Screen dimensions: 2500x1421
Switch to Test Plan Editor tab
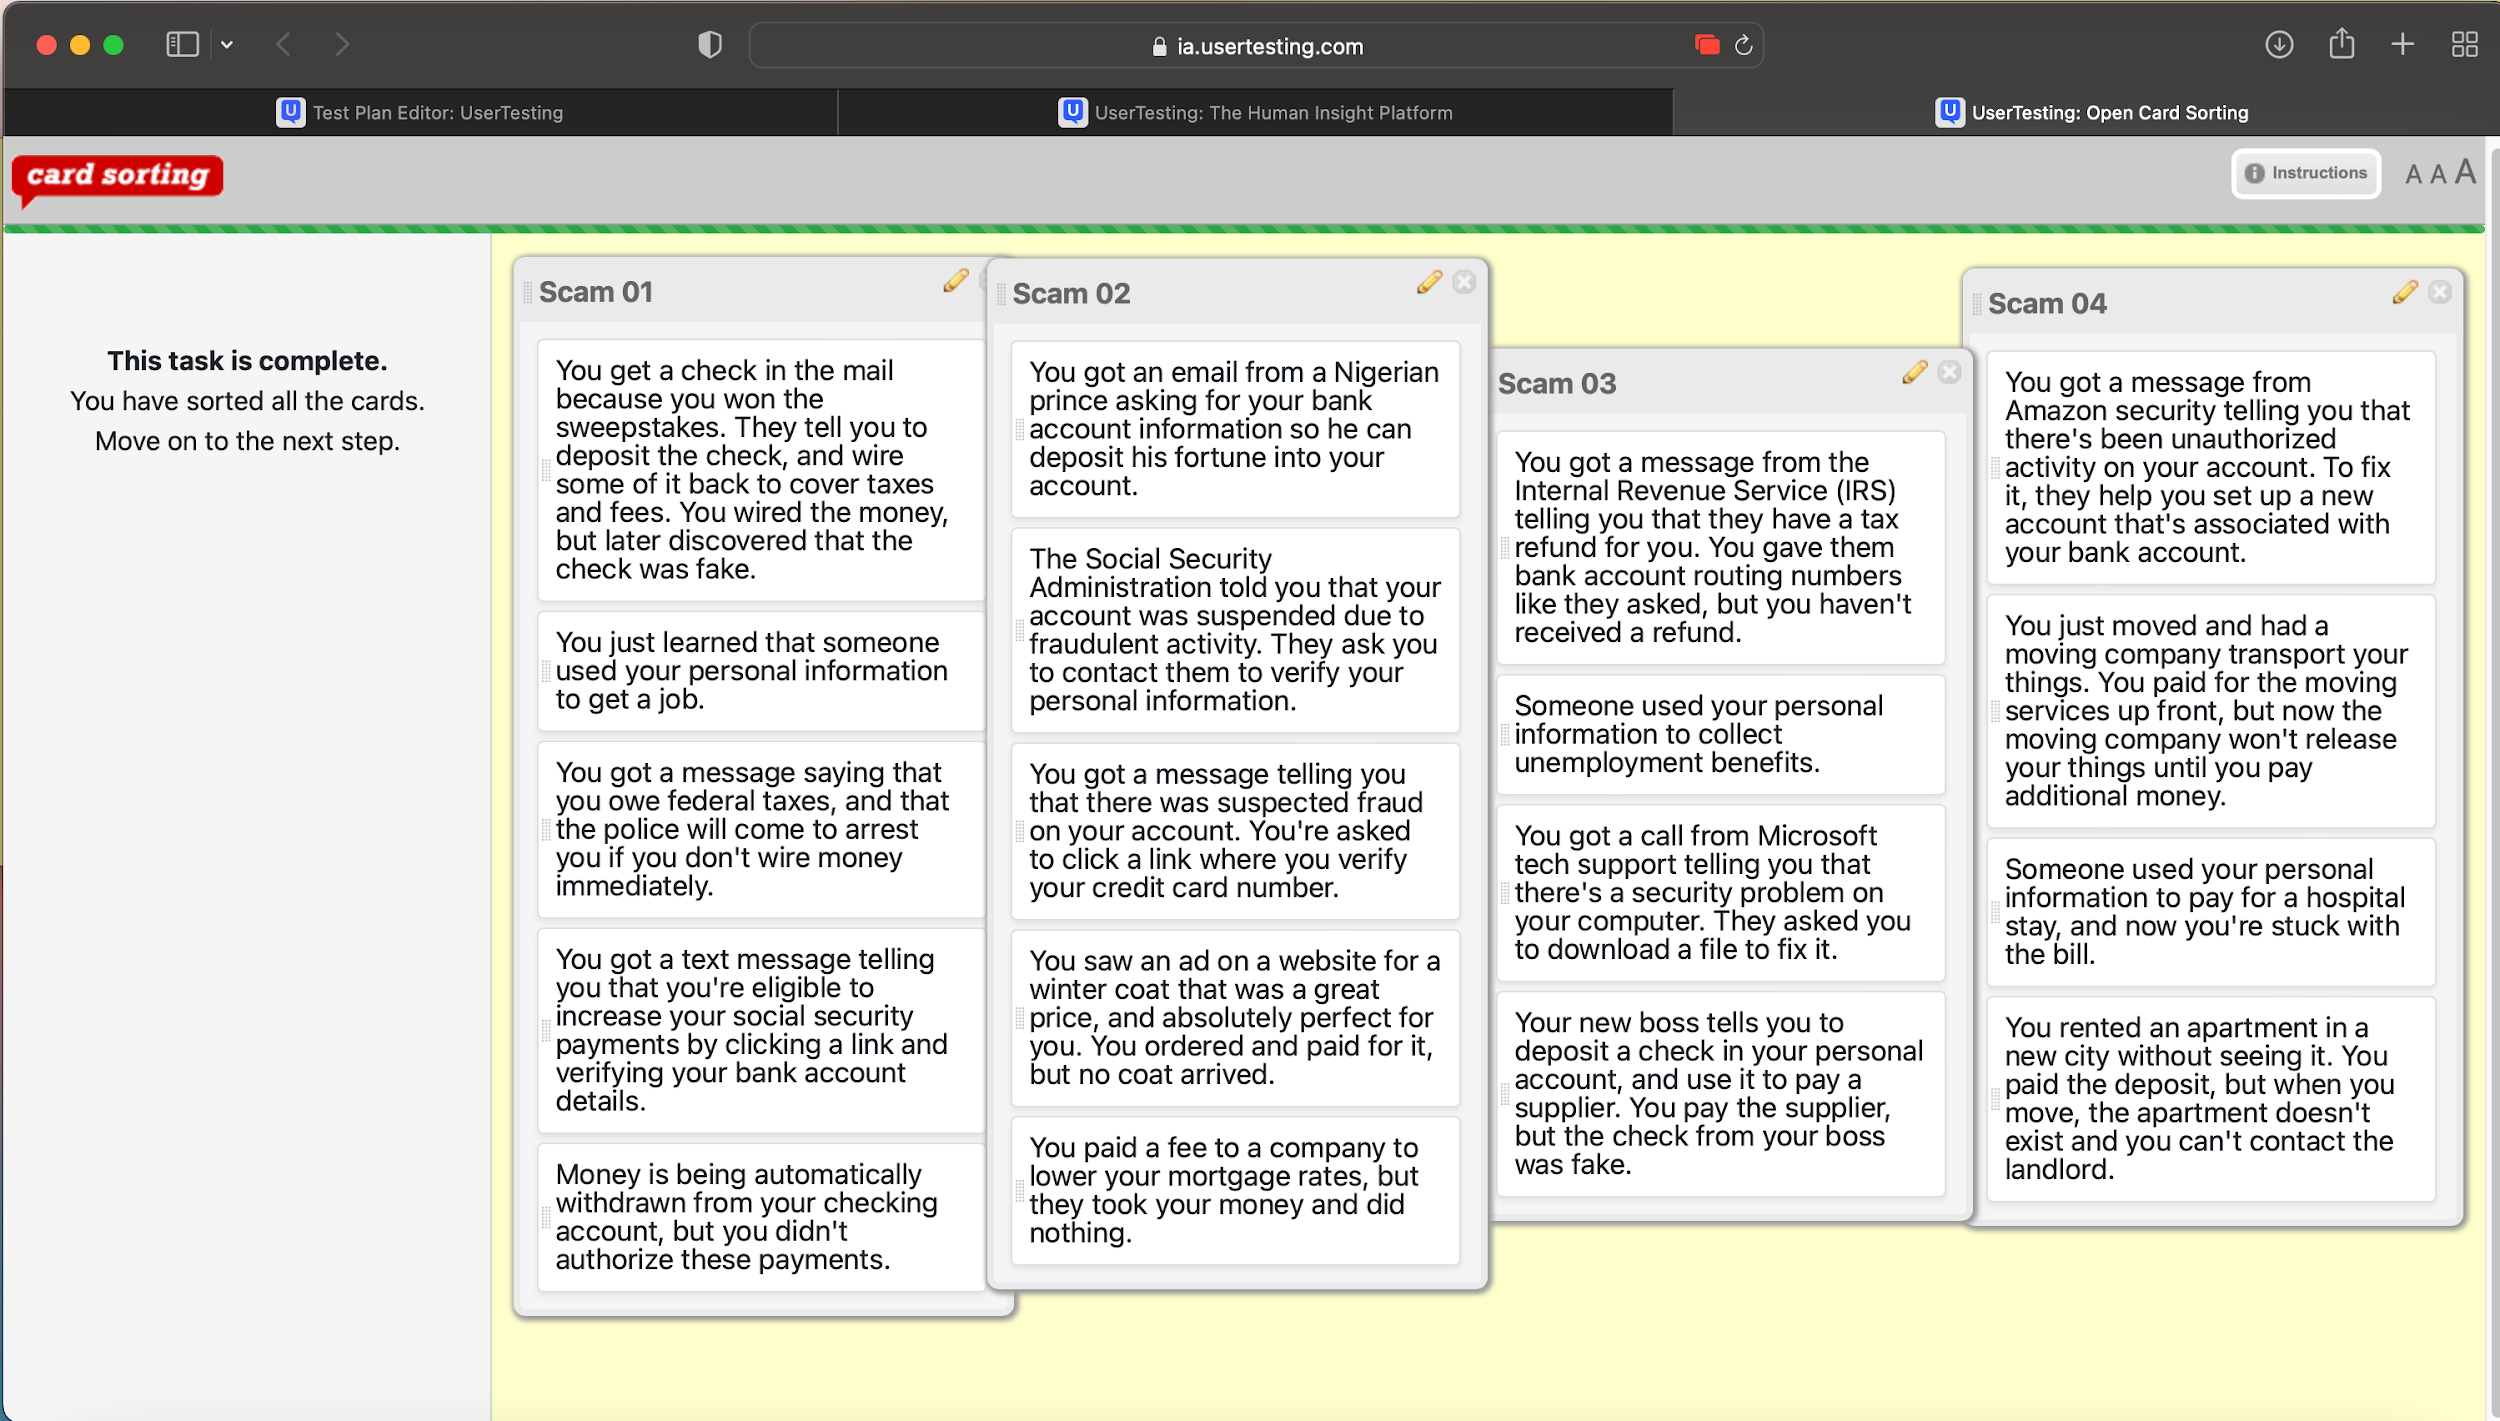click(420, 113)
